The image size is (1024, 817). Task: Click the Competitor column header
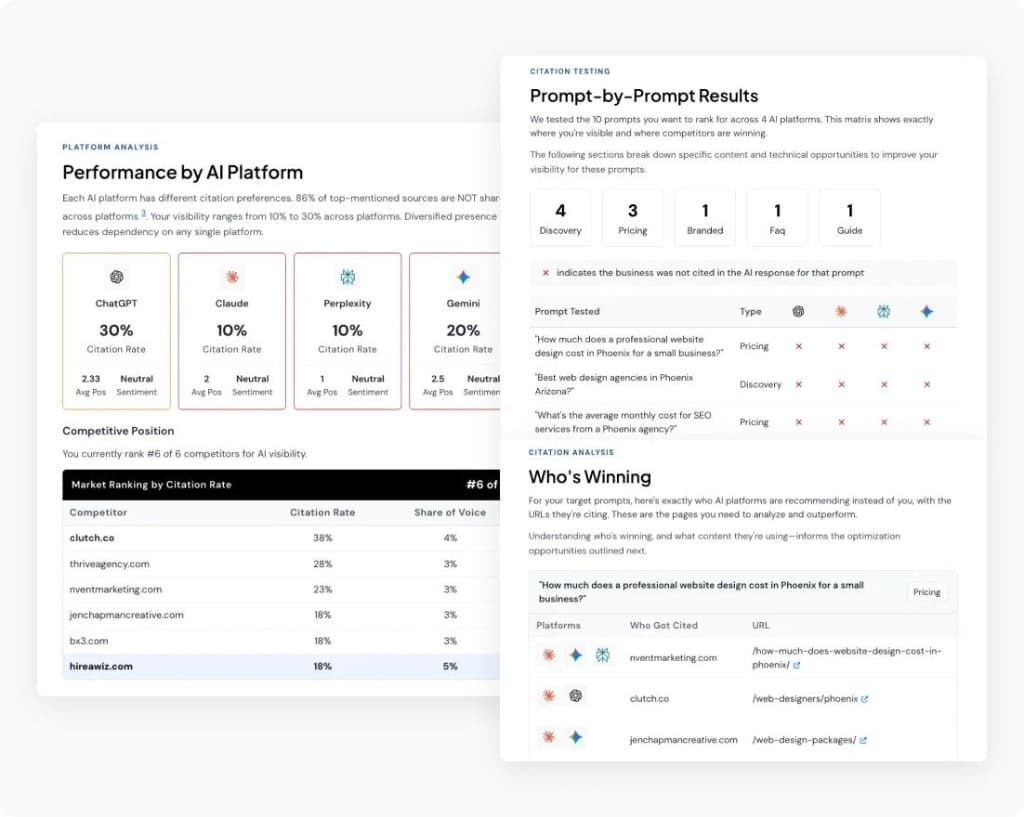[x=99, y=513]
